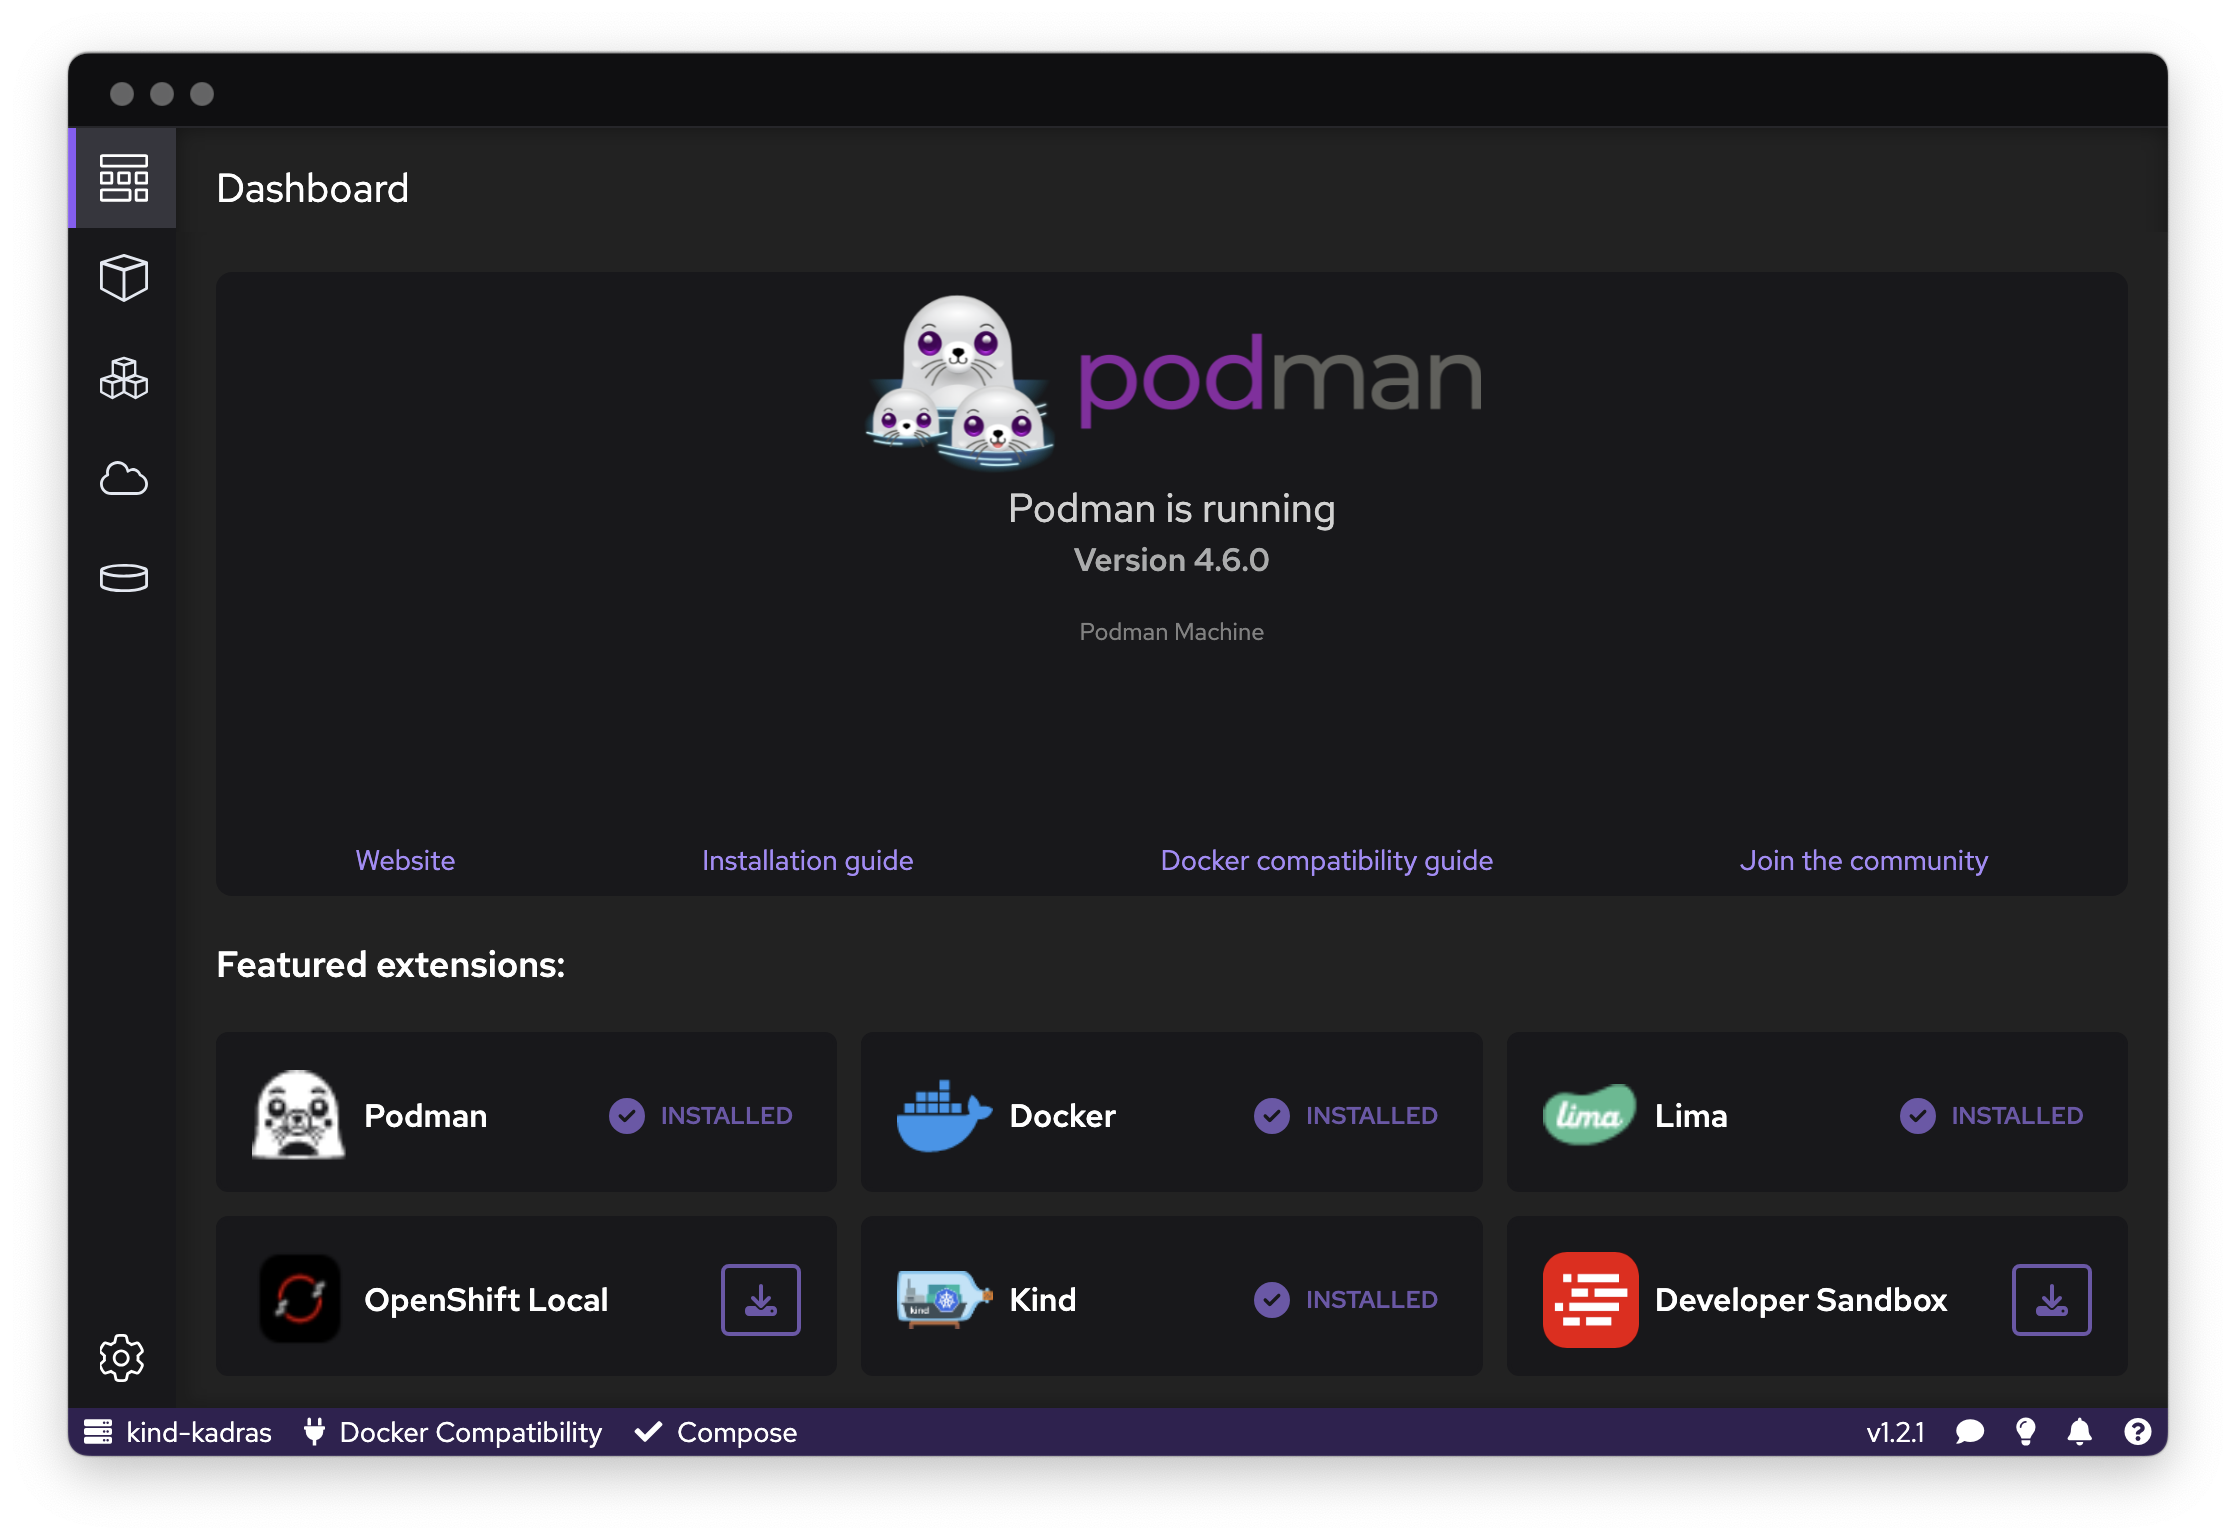The image size is (2236, 1540).
Task: Expand the Developer Sandbox install options
Action: 2051,1299
